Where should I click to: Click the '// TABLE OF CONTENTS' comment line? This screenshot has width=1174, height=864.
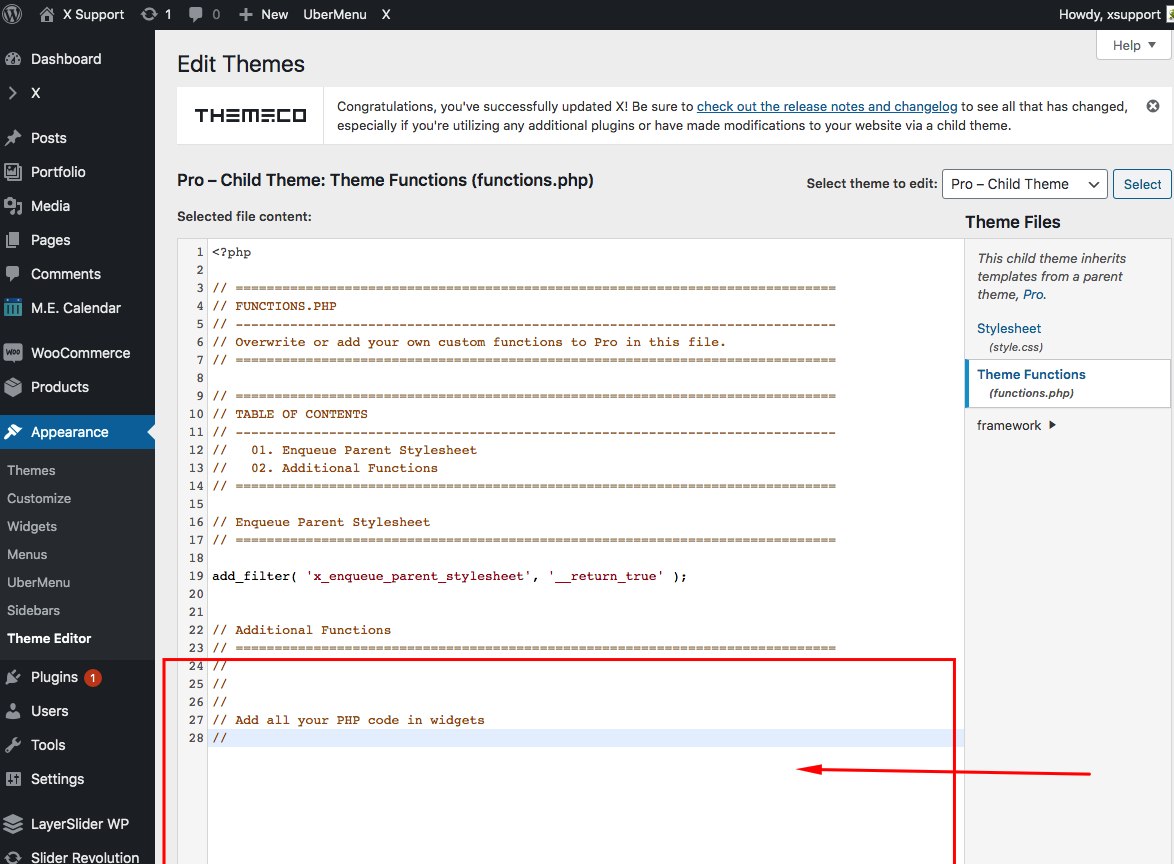click(x=290, y=414)
